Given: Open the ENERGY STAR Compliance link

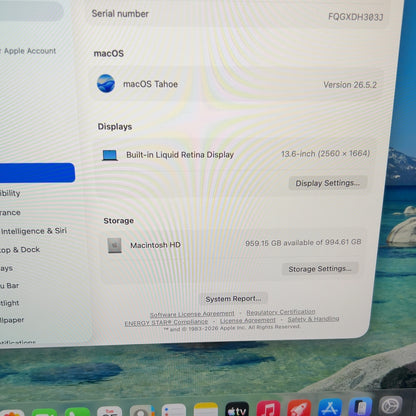Looking at the screenshot, I should [x=166, y=322].
